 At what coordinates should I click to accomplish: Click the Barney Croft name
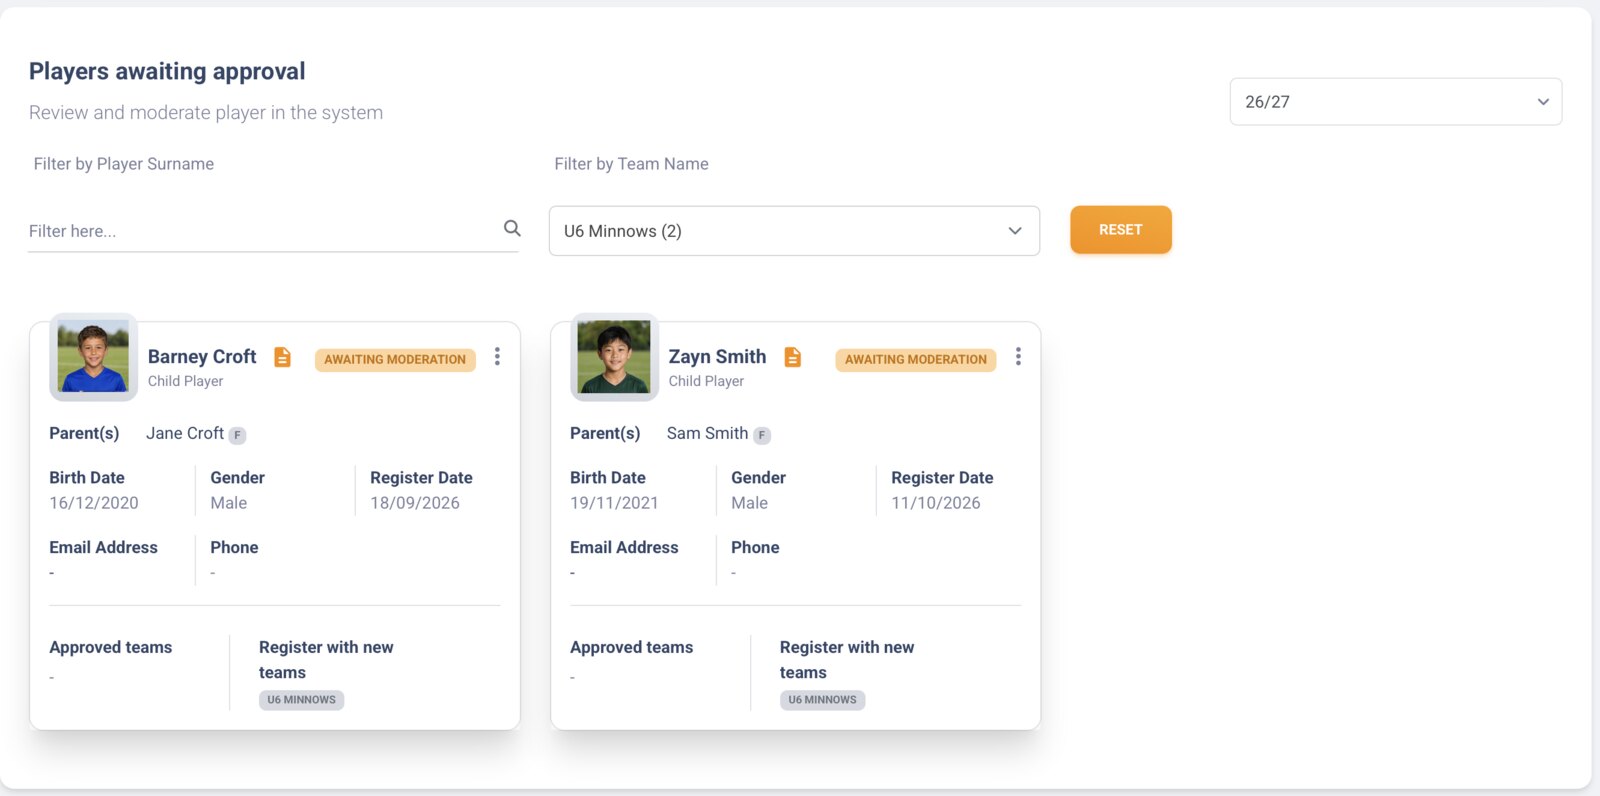pos(202,357)
